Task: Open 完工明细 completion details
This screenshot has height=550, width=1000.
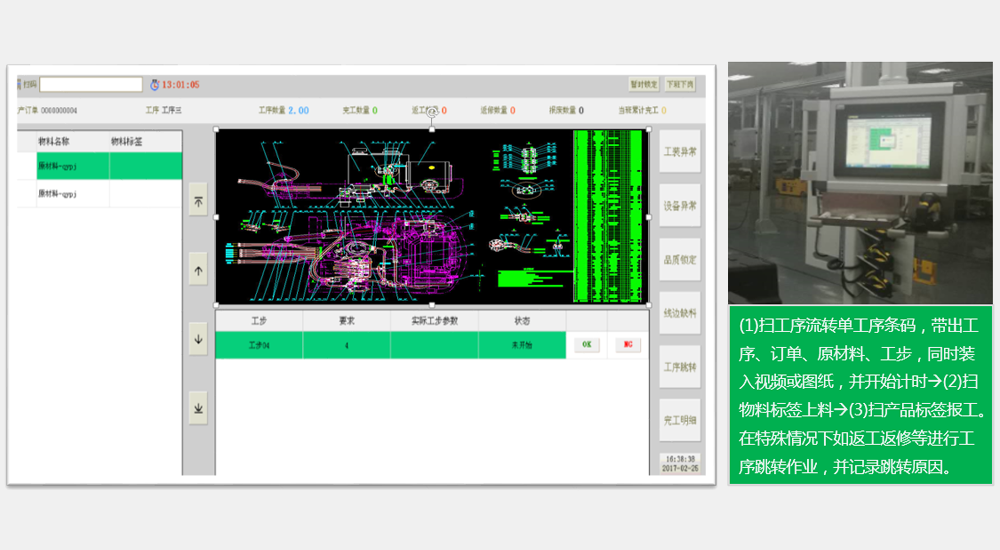Action: click(x=680, y=420)
